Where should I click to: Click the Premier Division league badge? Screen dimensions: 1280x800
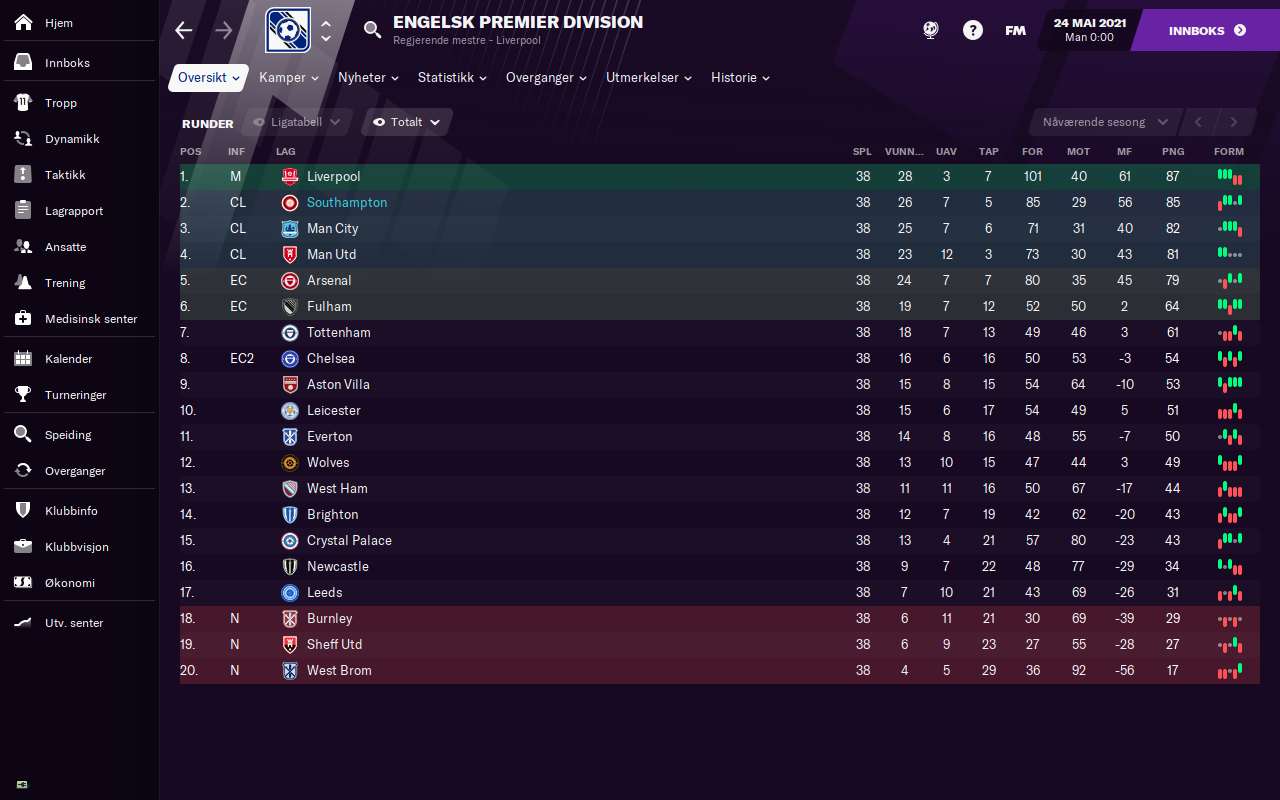pos(288,30)
